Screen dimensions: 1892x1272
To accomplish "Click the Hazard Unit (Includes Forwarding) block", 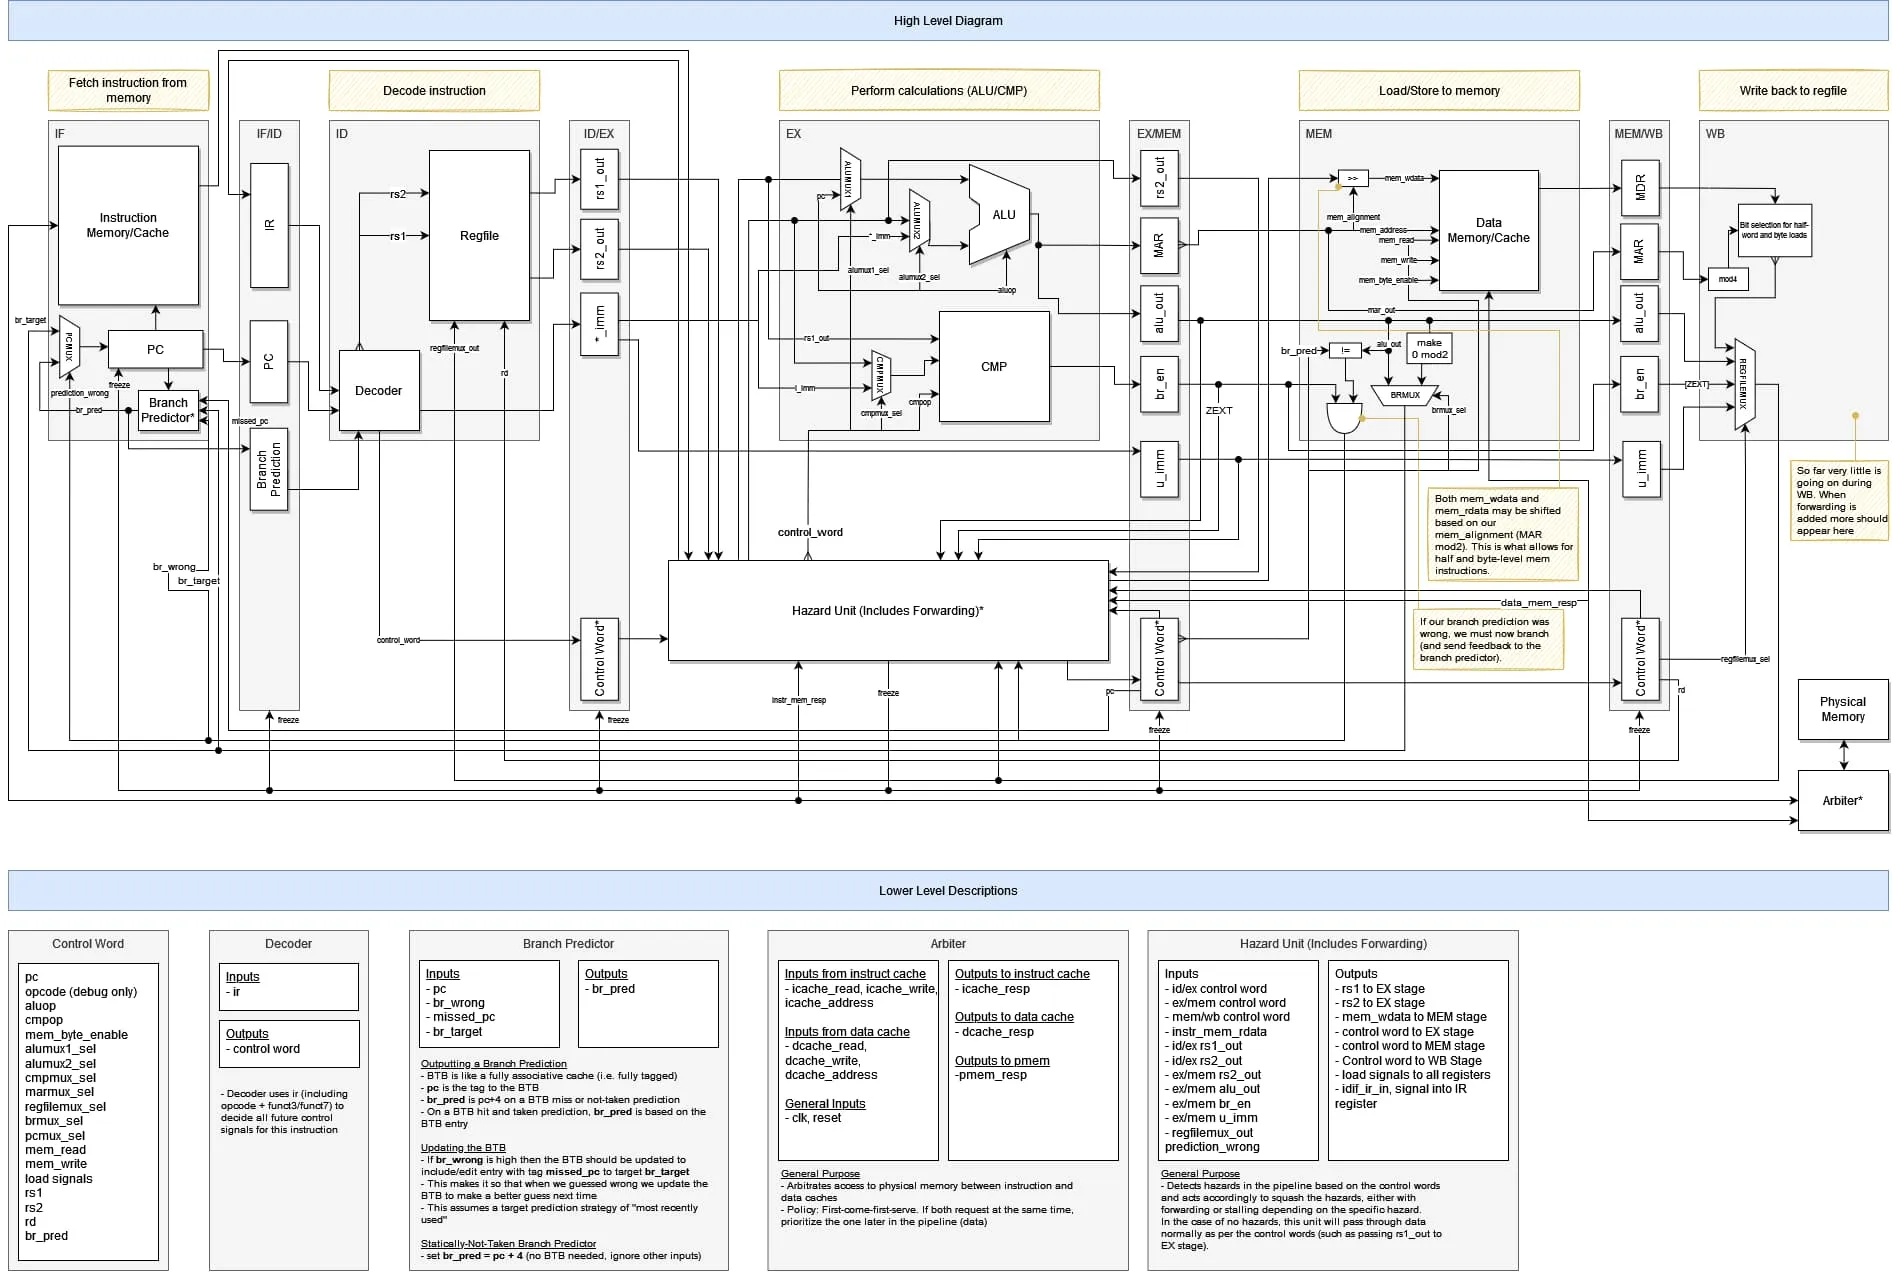I will pos(887,610).
